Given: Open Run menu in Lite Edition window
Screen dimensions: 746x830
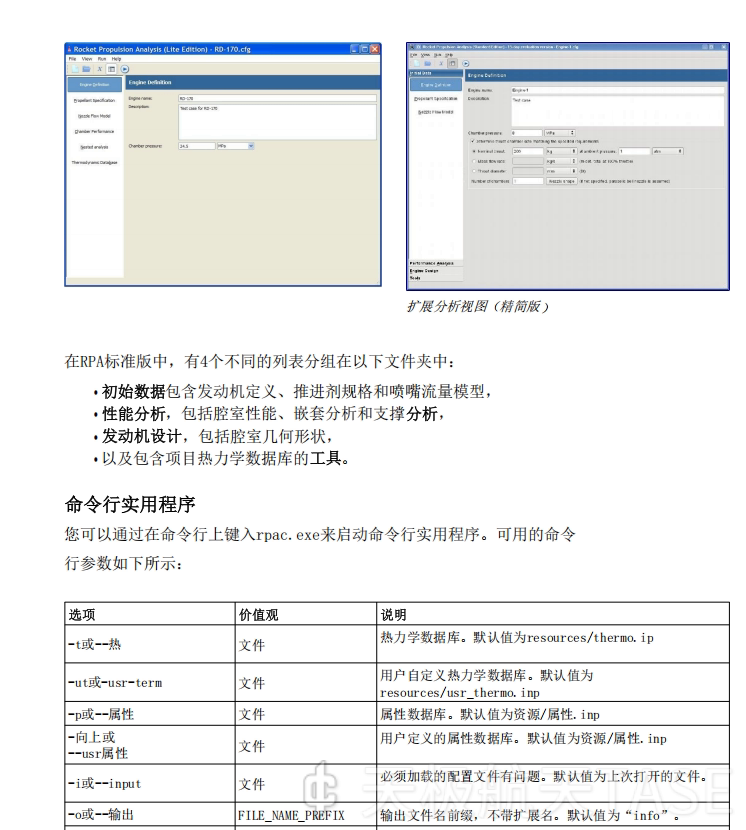Looking at the screenshot, I should [102, 59].
